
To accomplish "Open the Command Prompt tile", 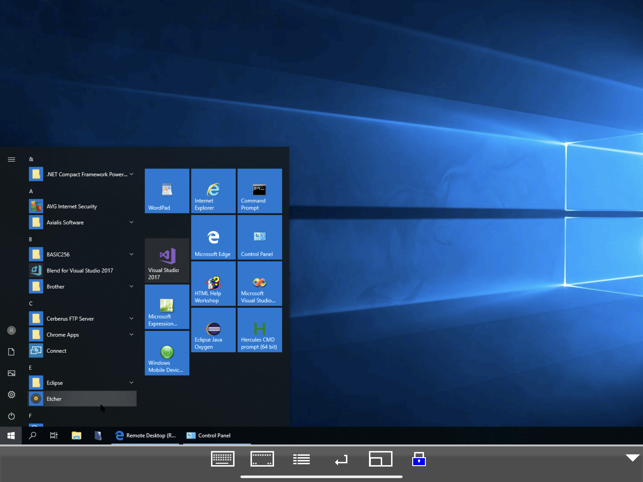I will (260, 191).
